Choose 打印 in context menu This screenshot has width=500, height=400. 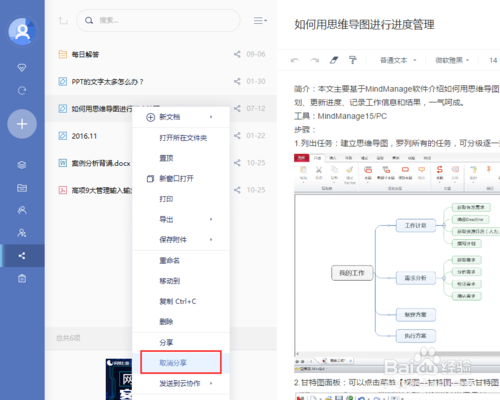point(181,199)
